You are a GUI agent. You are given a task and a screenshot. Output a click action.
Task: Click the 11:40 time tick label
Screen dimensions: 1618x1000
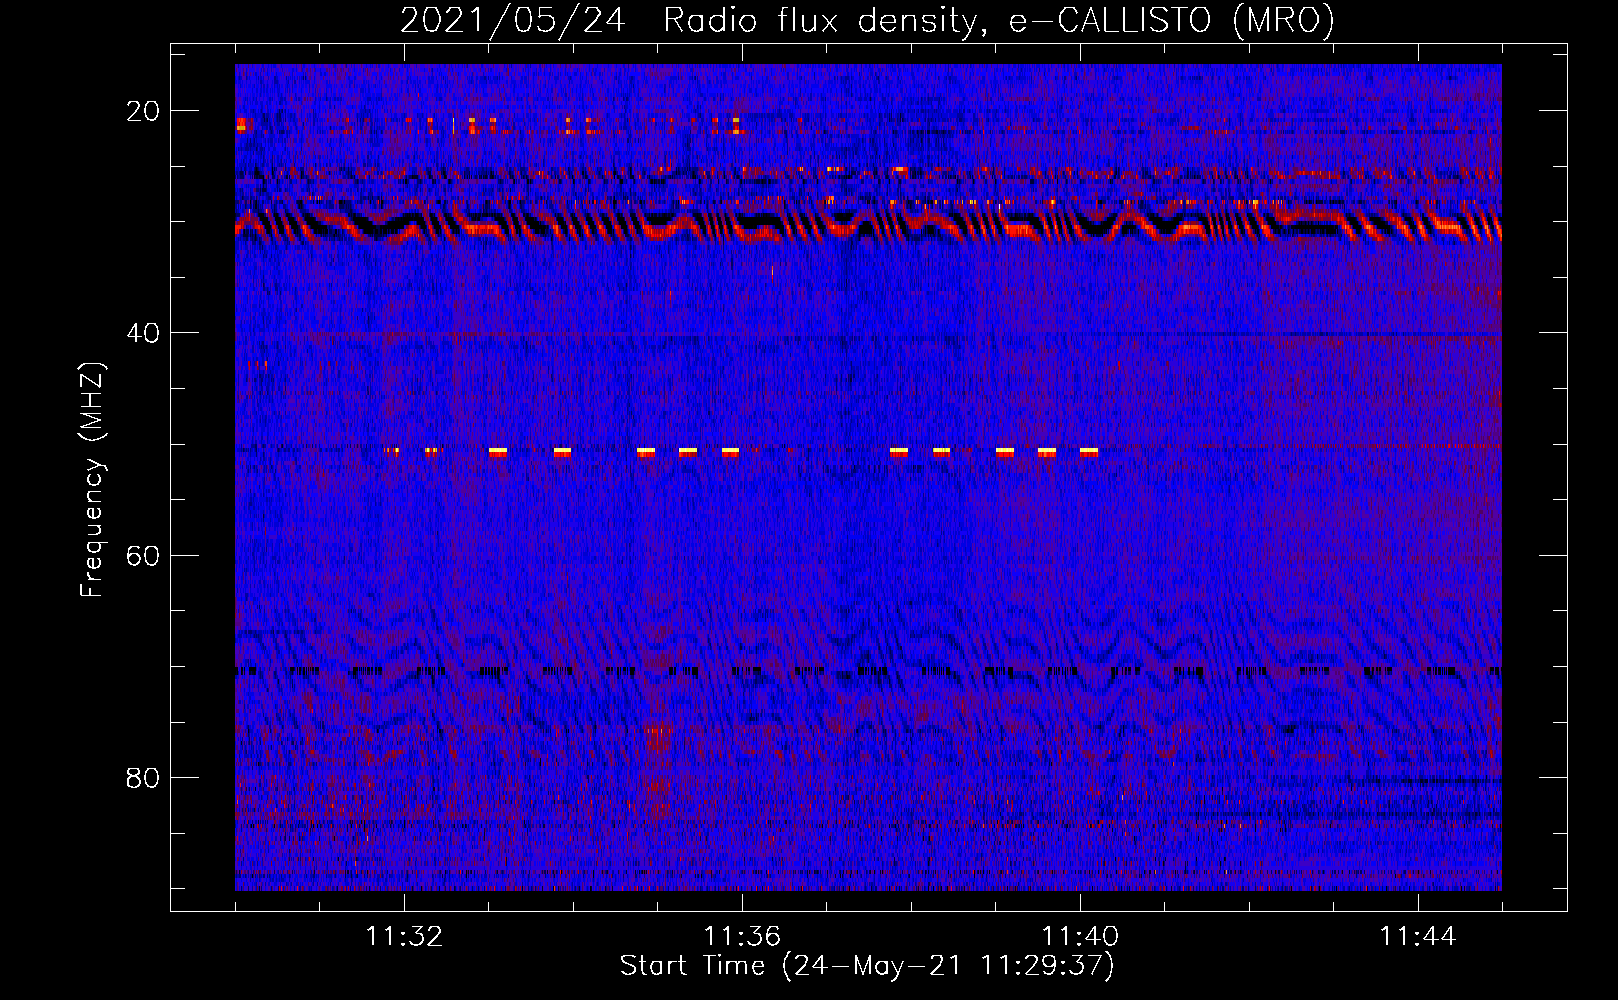[1080, 937]
